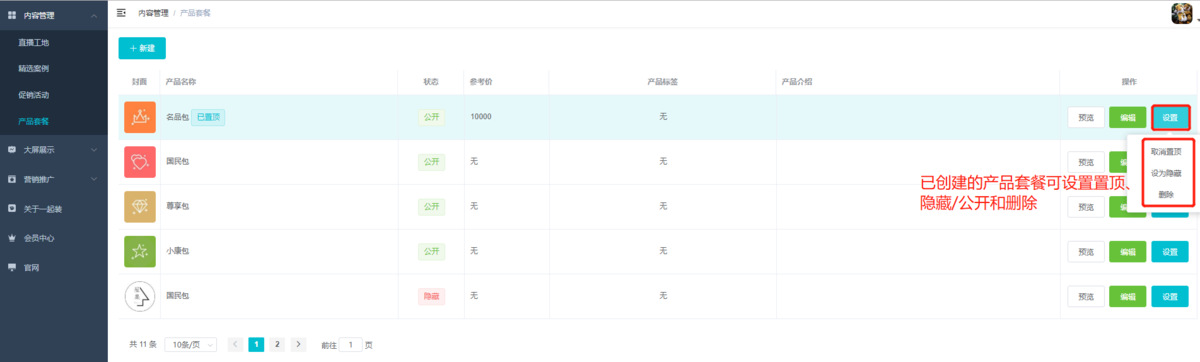Click the 内容管理 grid icon in sidebar
The width and height of the screenshot is (1200, 362).
(x=11, y=15)
